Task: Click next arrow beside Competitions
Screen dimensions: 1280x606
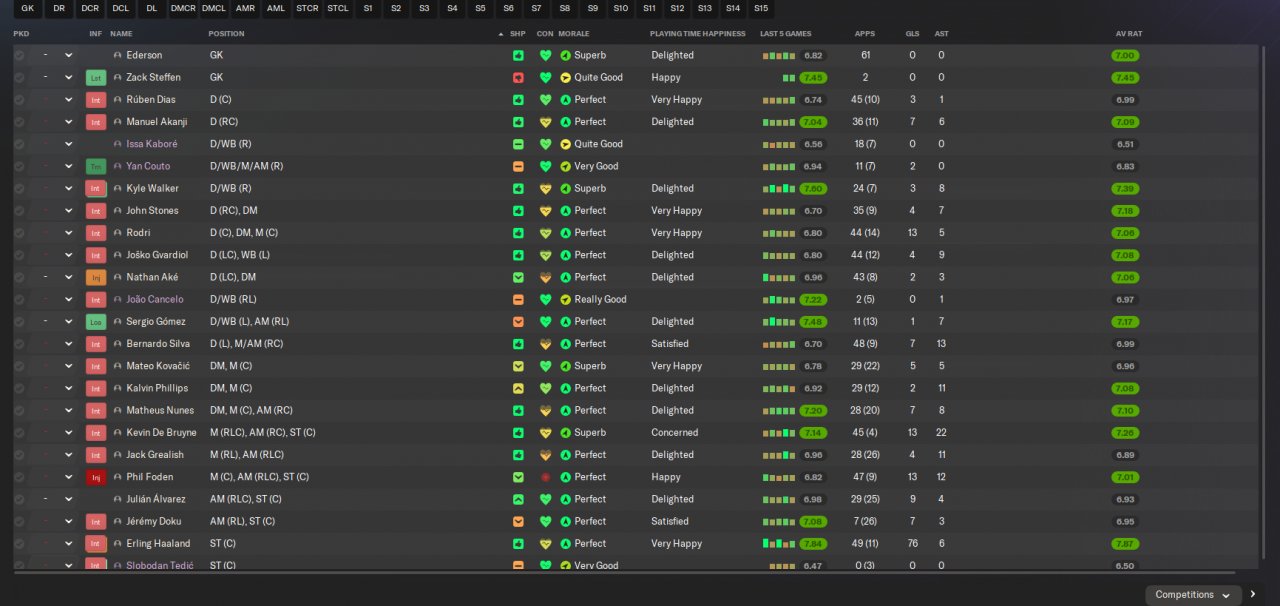Action: [1253, 595]
